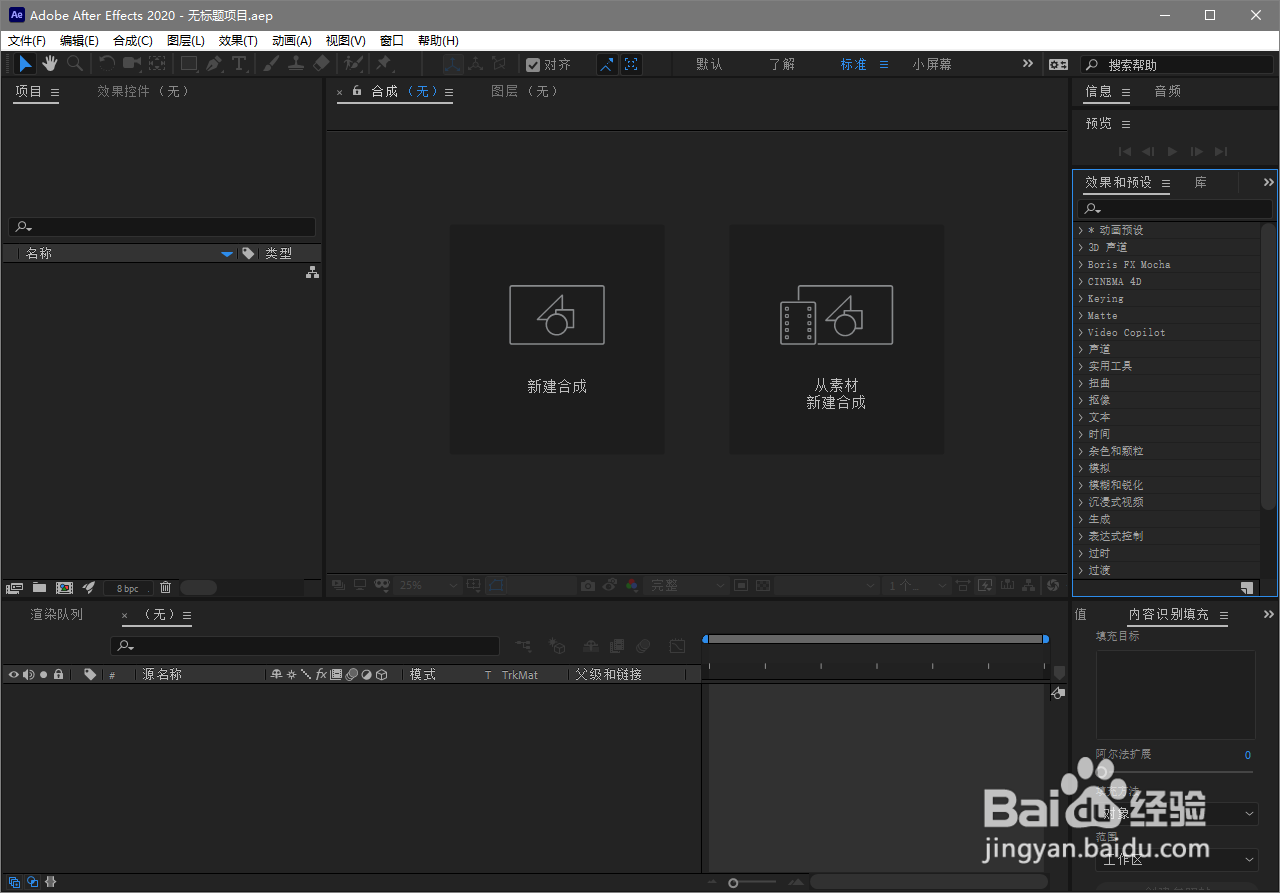Click the View Axis mode icon
1280x893 pixels.
click(498, 64)
